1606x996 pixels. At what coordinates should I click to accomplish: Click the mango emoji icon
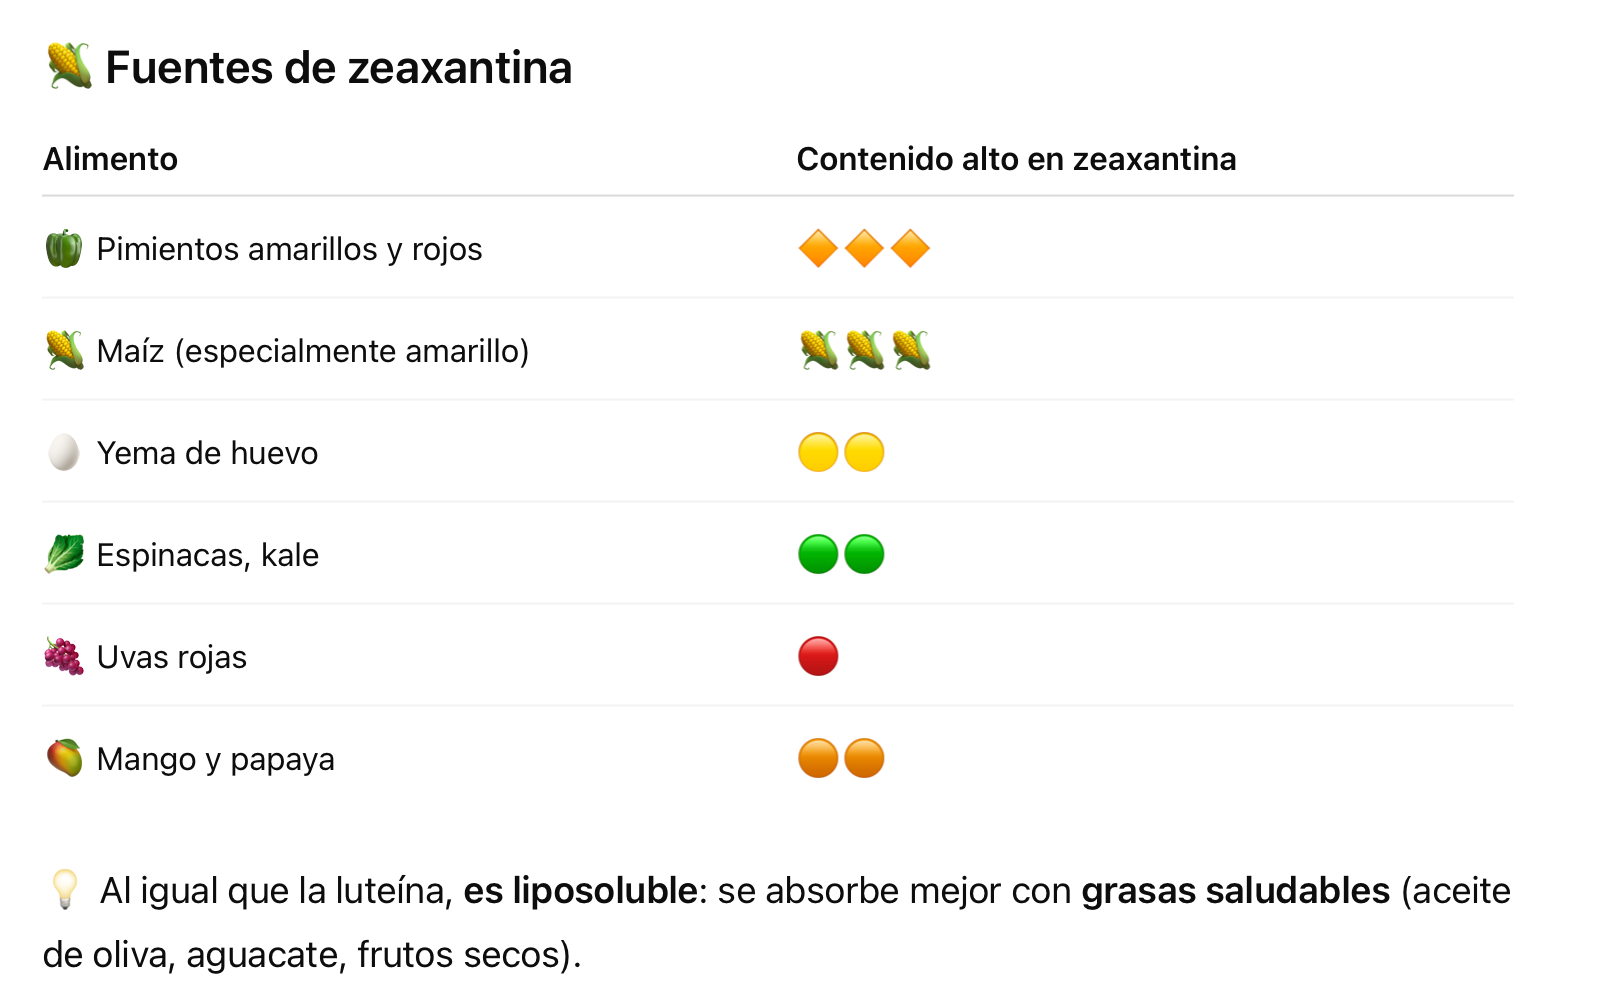pyautogui.click(x=64, y=759)
